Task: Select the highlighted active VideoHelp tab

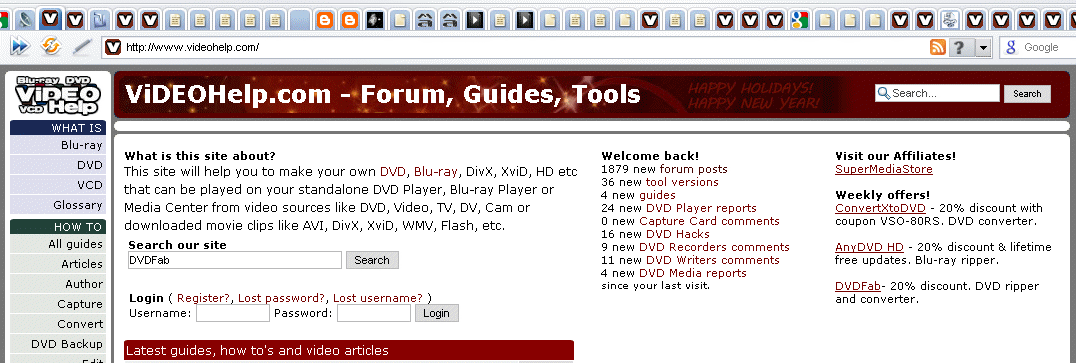Action: [x=50, y=19]
